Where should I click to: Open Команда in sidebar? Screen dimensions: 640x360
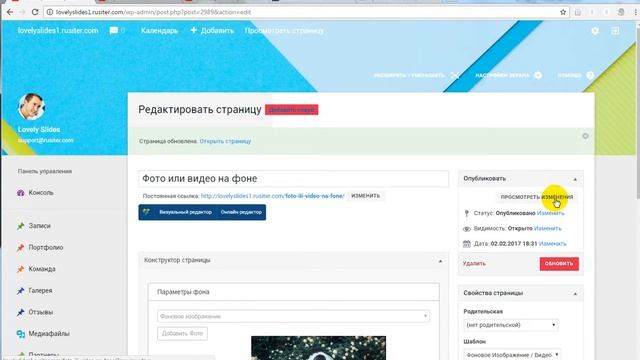click(42, 269)
